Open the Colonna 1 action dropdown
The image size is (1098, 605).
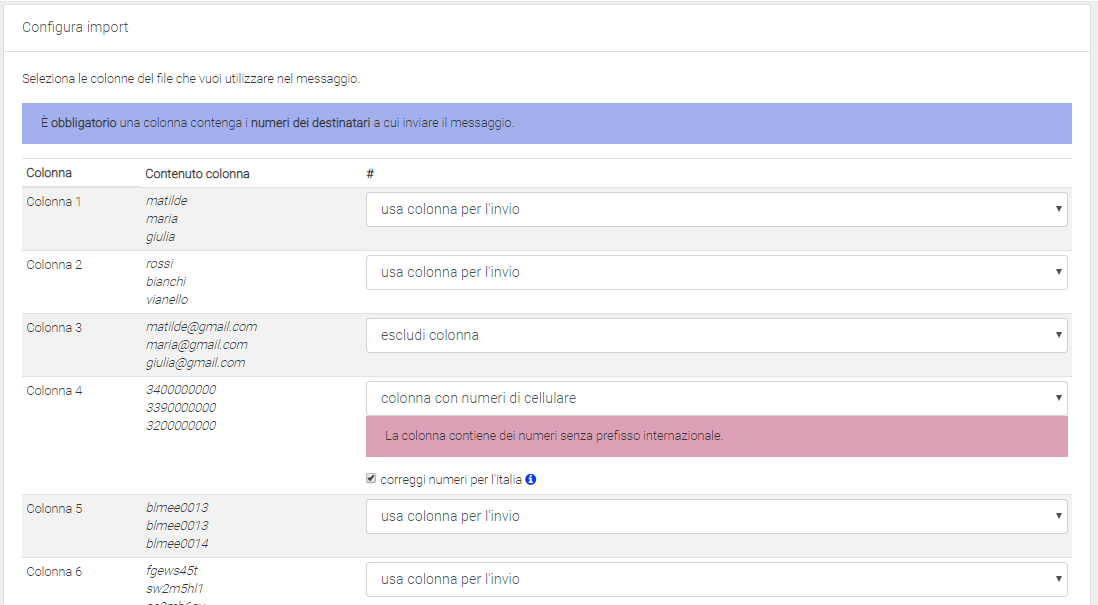pos(716,210)
